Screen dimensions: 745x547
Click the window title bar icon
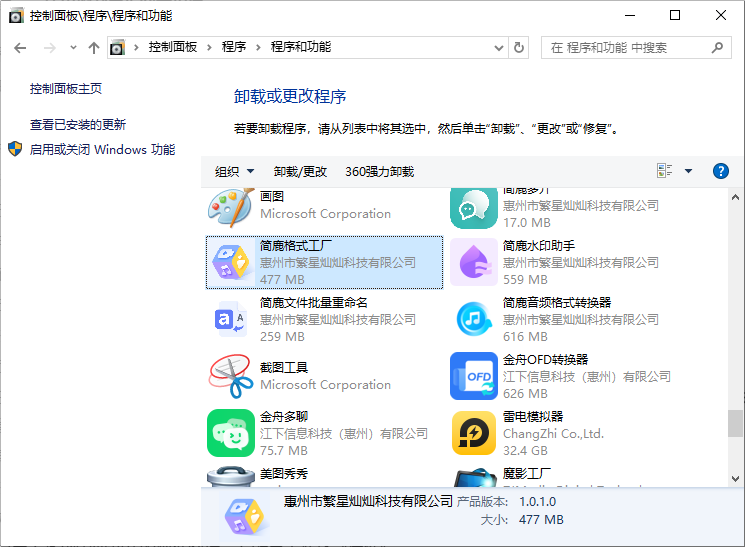[16, 16]
